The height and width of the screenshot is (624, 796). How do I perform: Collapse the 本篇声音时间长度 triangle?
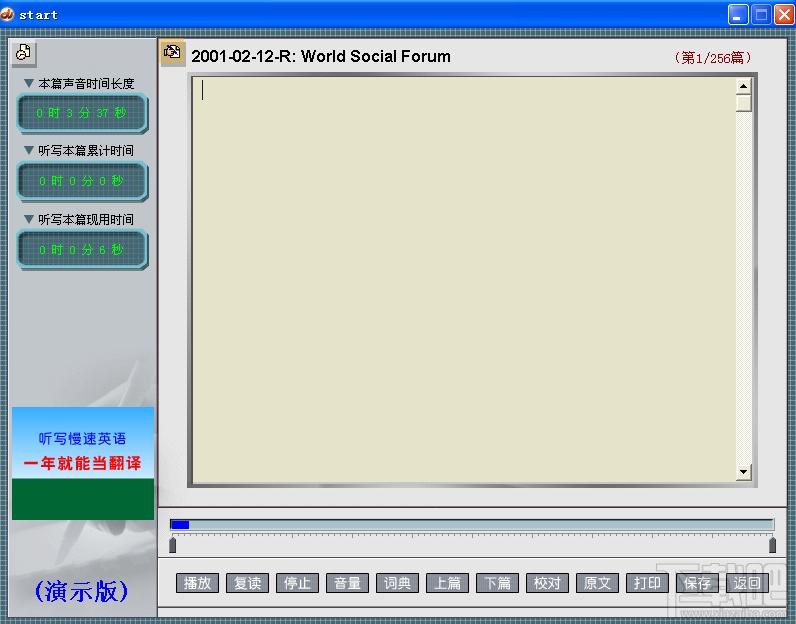[29, 83]
